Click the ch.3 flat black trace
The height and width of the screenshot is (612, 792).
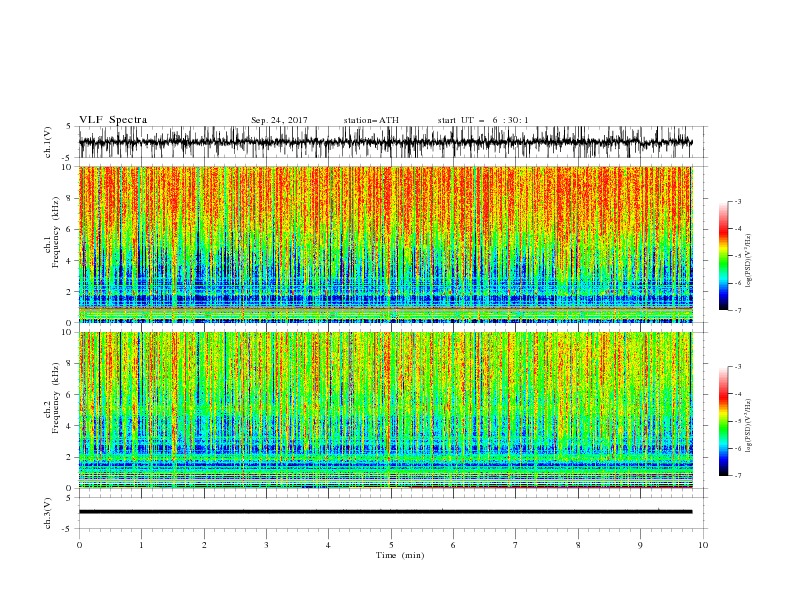(386, 512)
